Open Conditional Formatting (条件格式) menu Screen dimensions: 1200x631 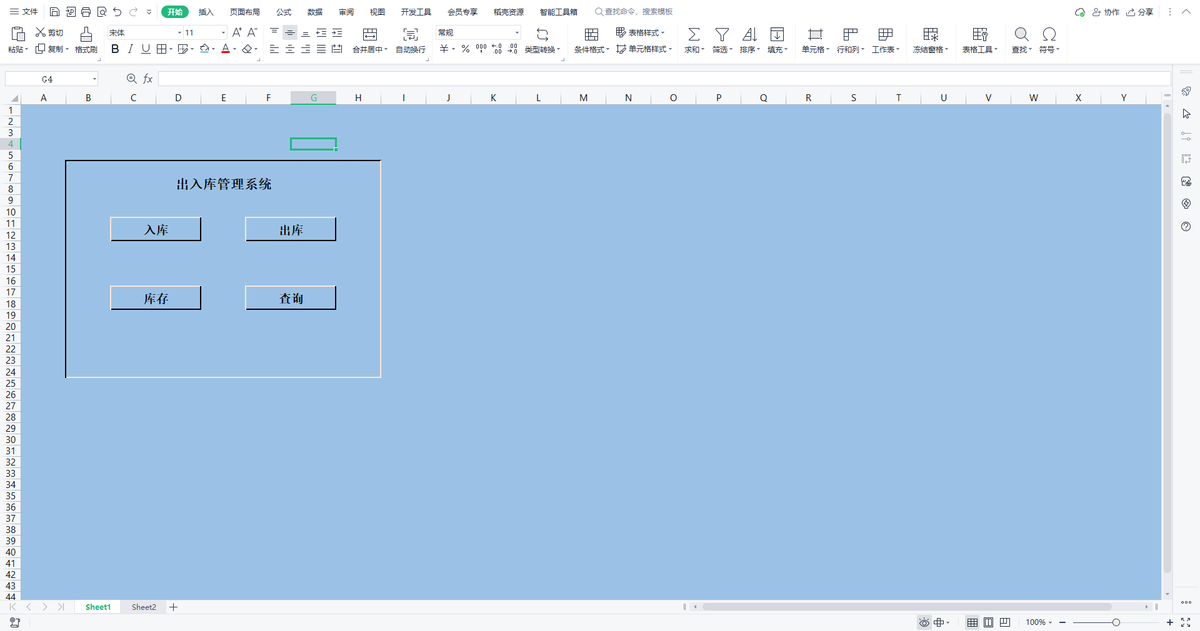coord(592,40)
